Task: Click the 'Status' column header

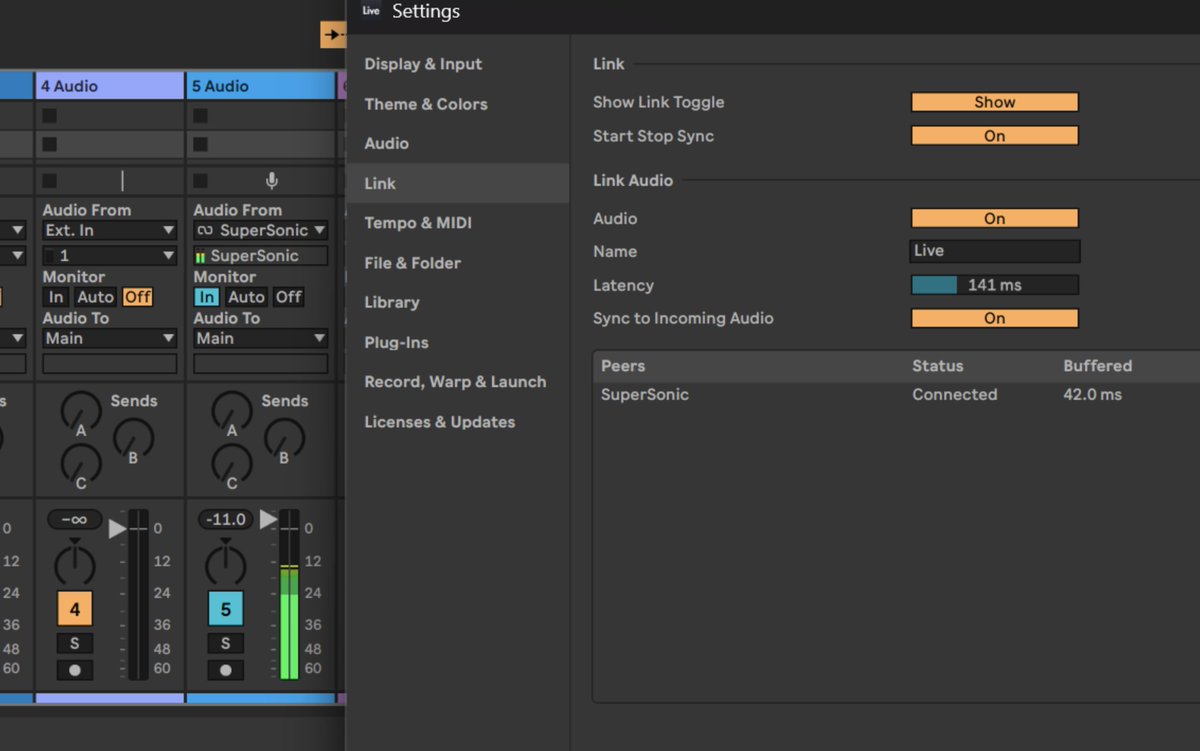Action: (938, 366)
